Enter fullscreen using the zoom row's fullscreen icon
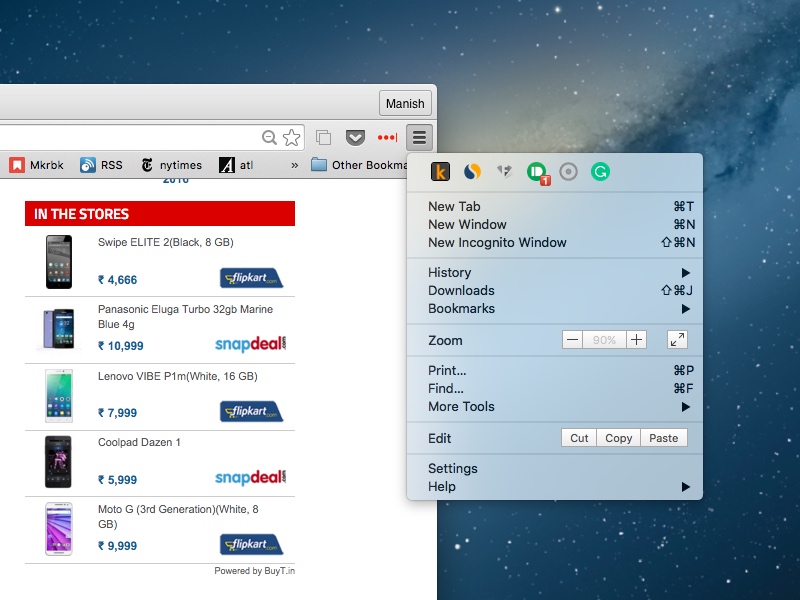 click(x=677, y=340)
